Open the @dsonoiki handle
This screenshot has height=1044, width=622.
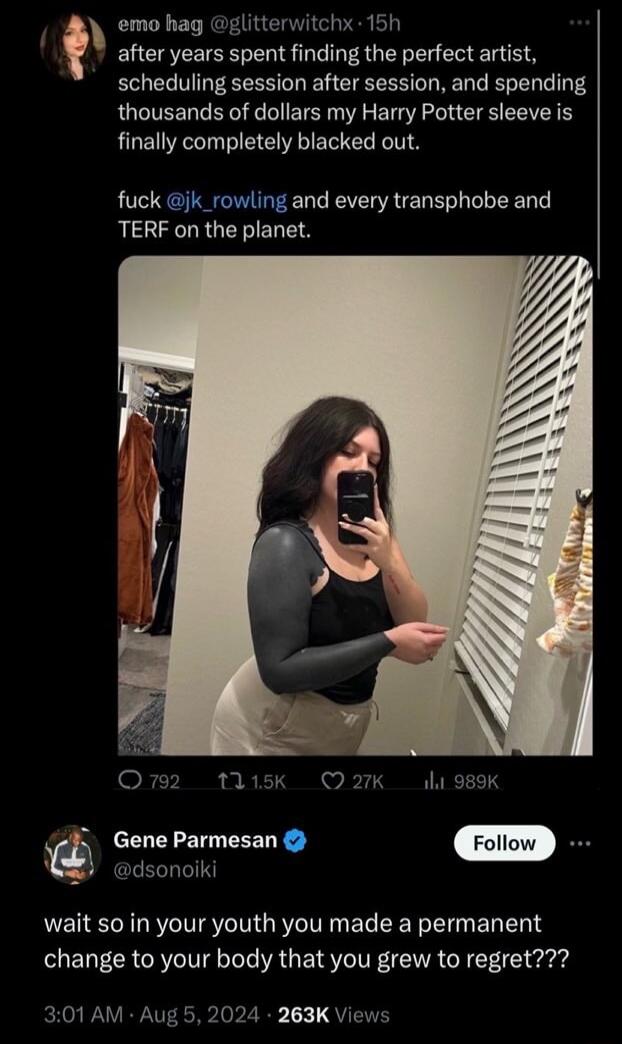pyautogui.click(x=165, y=870)
